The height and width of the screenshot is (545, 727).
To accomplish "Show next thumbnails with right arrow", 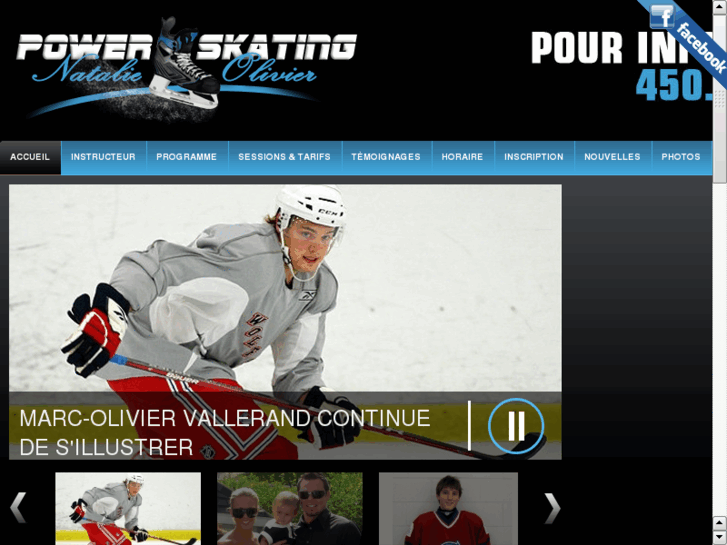I will [552, 508].
